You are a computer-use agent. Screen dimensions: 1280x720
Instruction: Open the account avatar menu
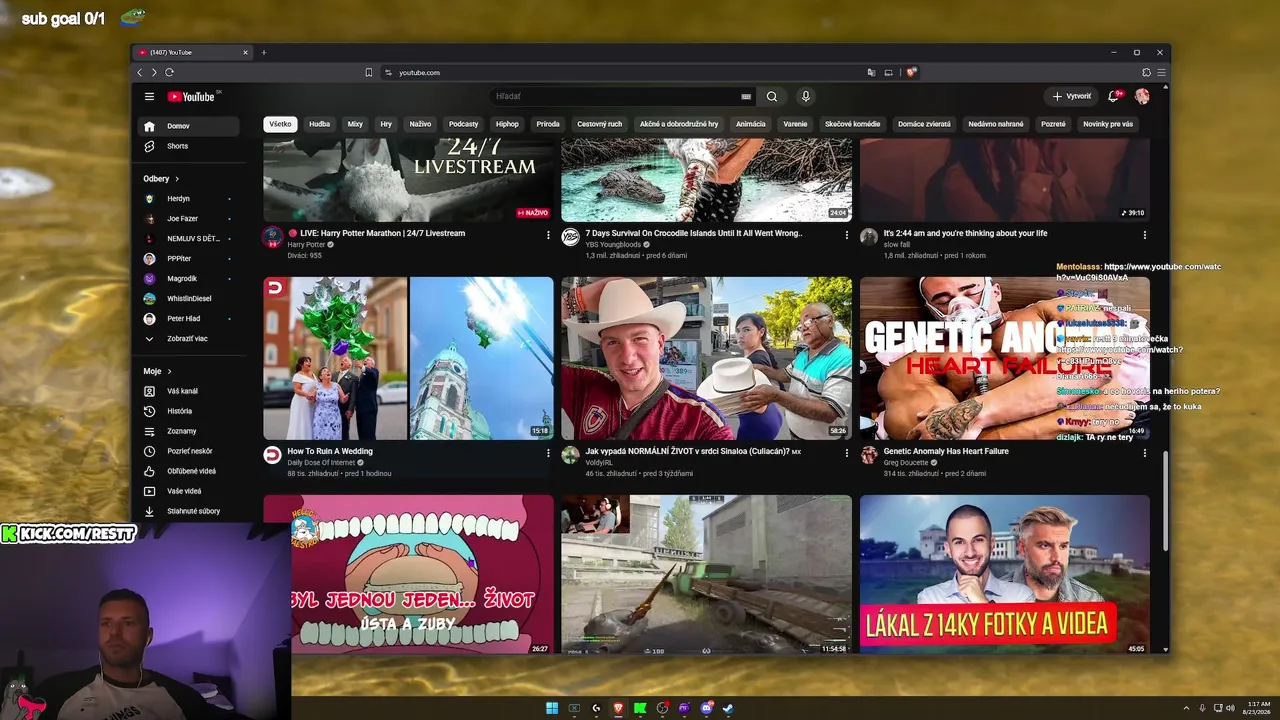1142,96
